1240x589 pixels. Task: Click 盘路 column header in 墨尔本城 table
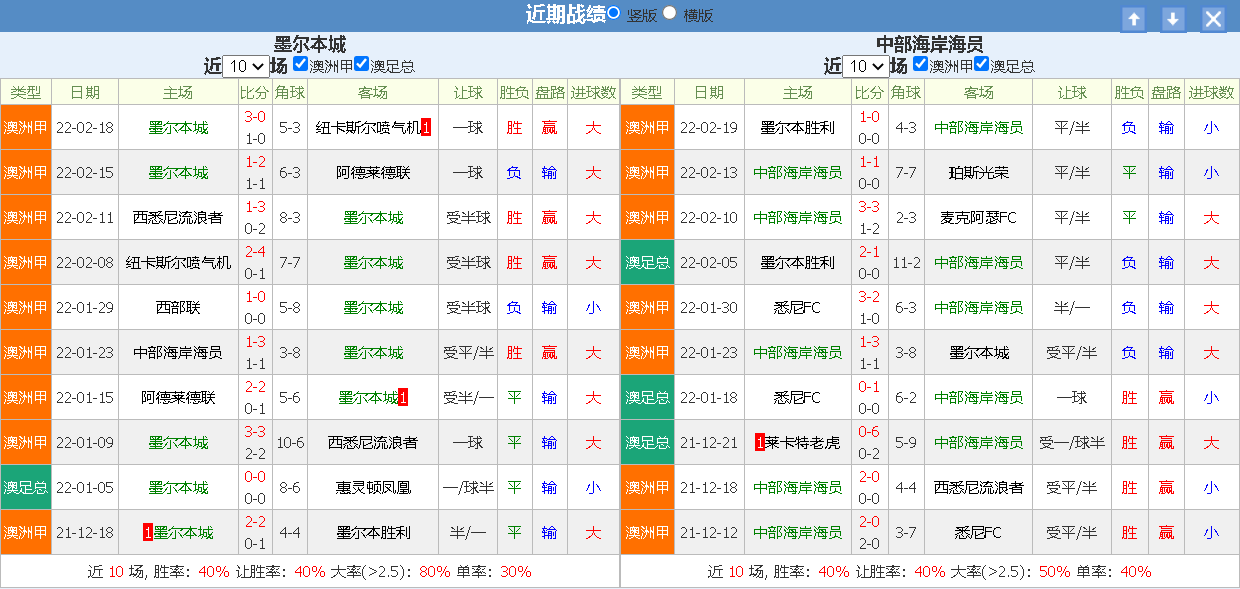click(x=549, y=92)
